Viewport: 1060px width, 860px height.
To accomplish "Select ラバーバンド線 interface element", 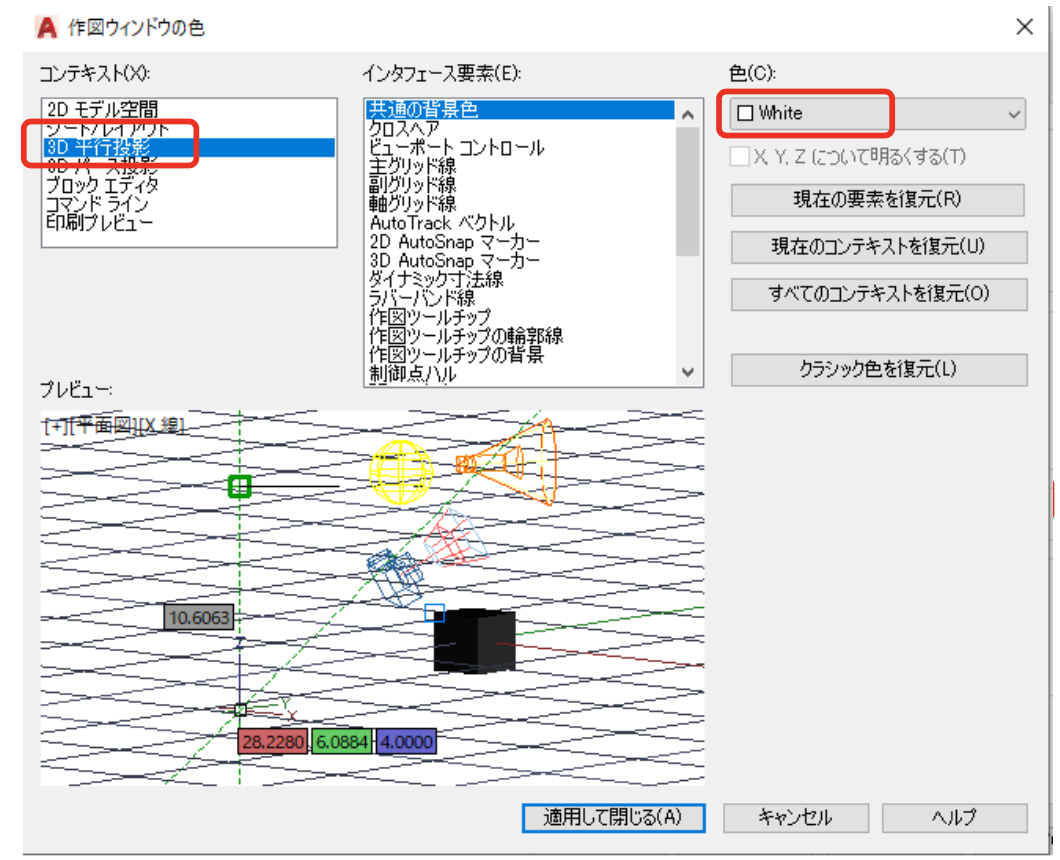I will (x=520, y=297).
